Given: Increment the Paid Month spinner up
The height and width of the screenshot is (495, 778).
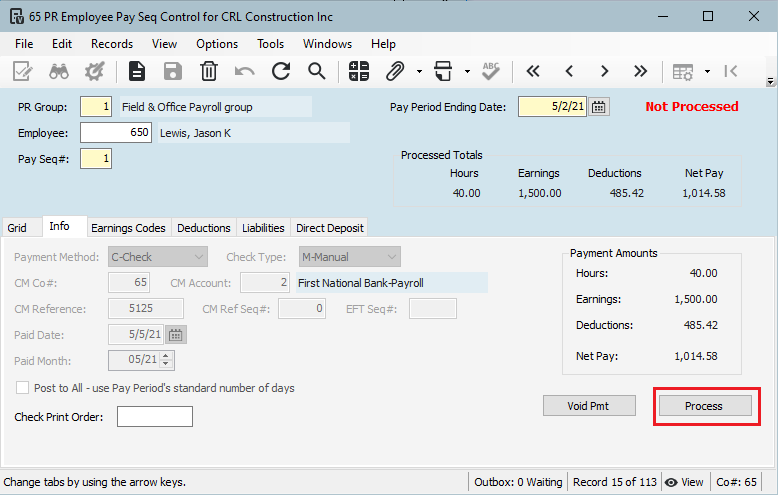Looking at the screenshot, I should 166,356.
